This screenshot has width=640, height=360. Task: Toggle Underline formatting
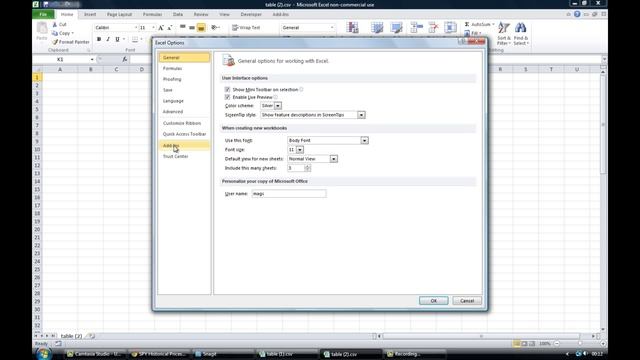[117, 39]
